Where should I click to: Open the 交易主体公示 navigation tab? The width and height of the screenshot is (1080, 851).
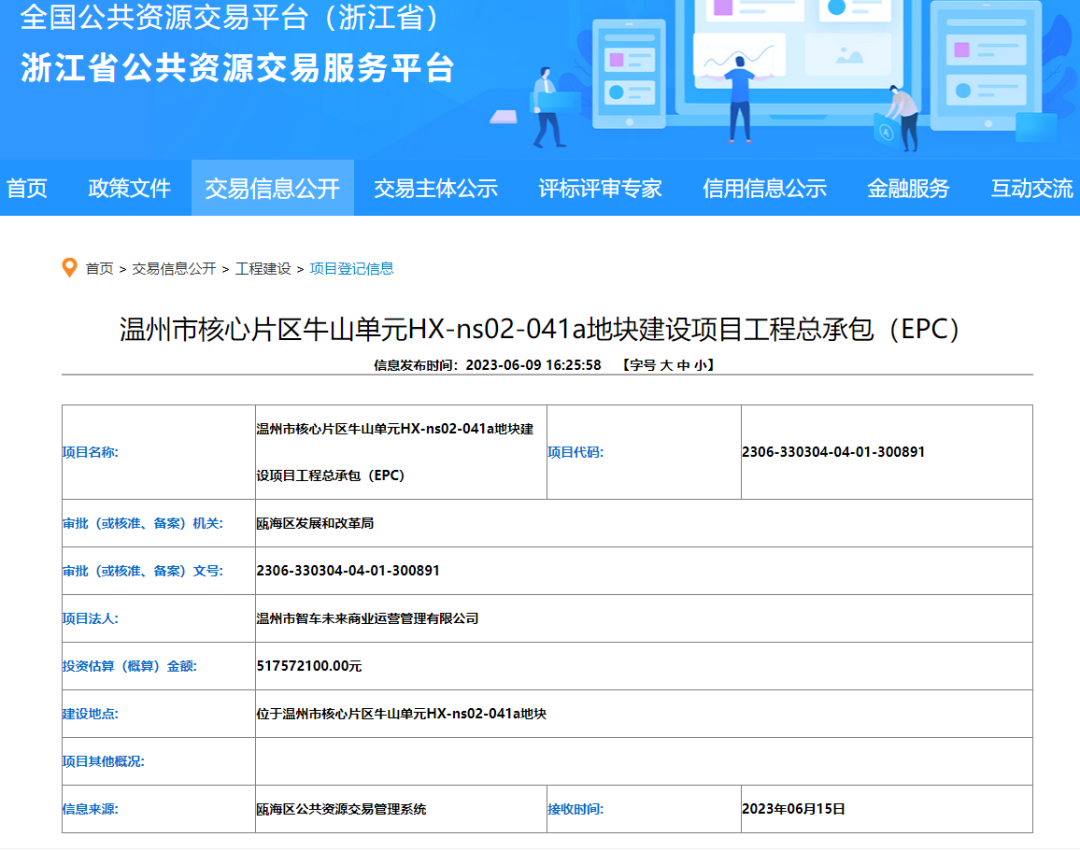point(435,188)
